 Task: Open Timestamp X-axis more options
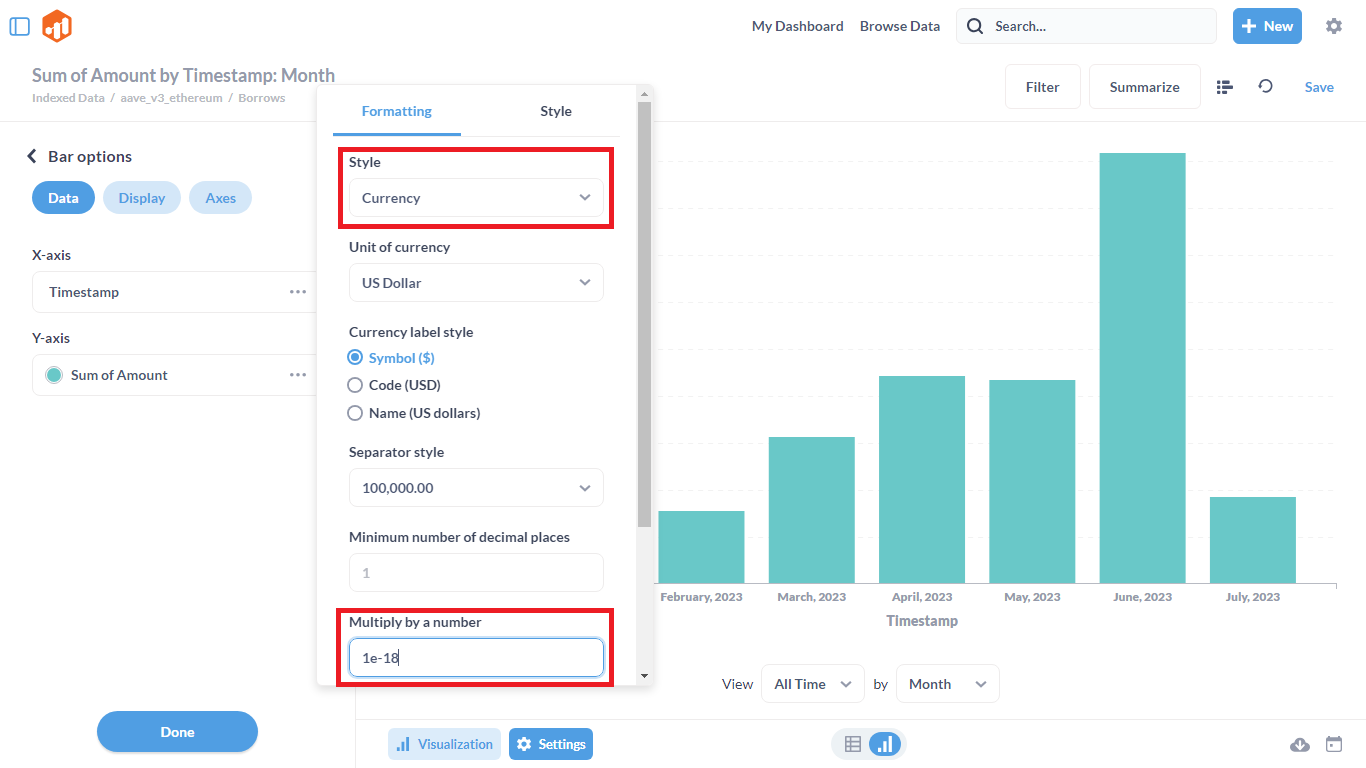point(298,292)
